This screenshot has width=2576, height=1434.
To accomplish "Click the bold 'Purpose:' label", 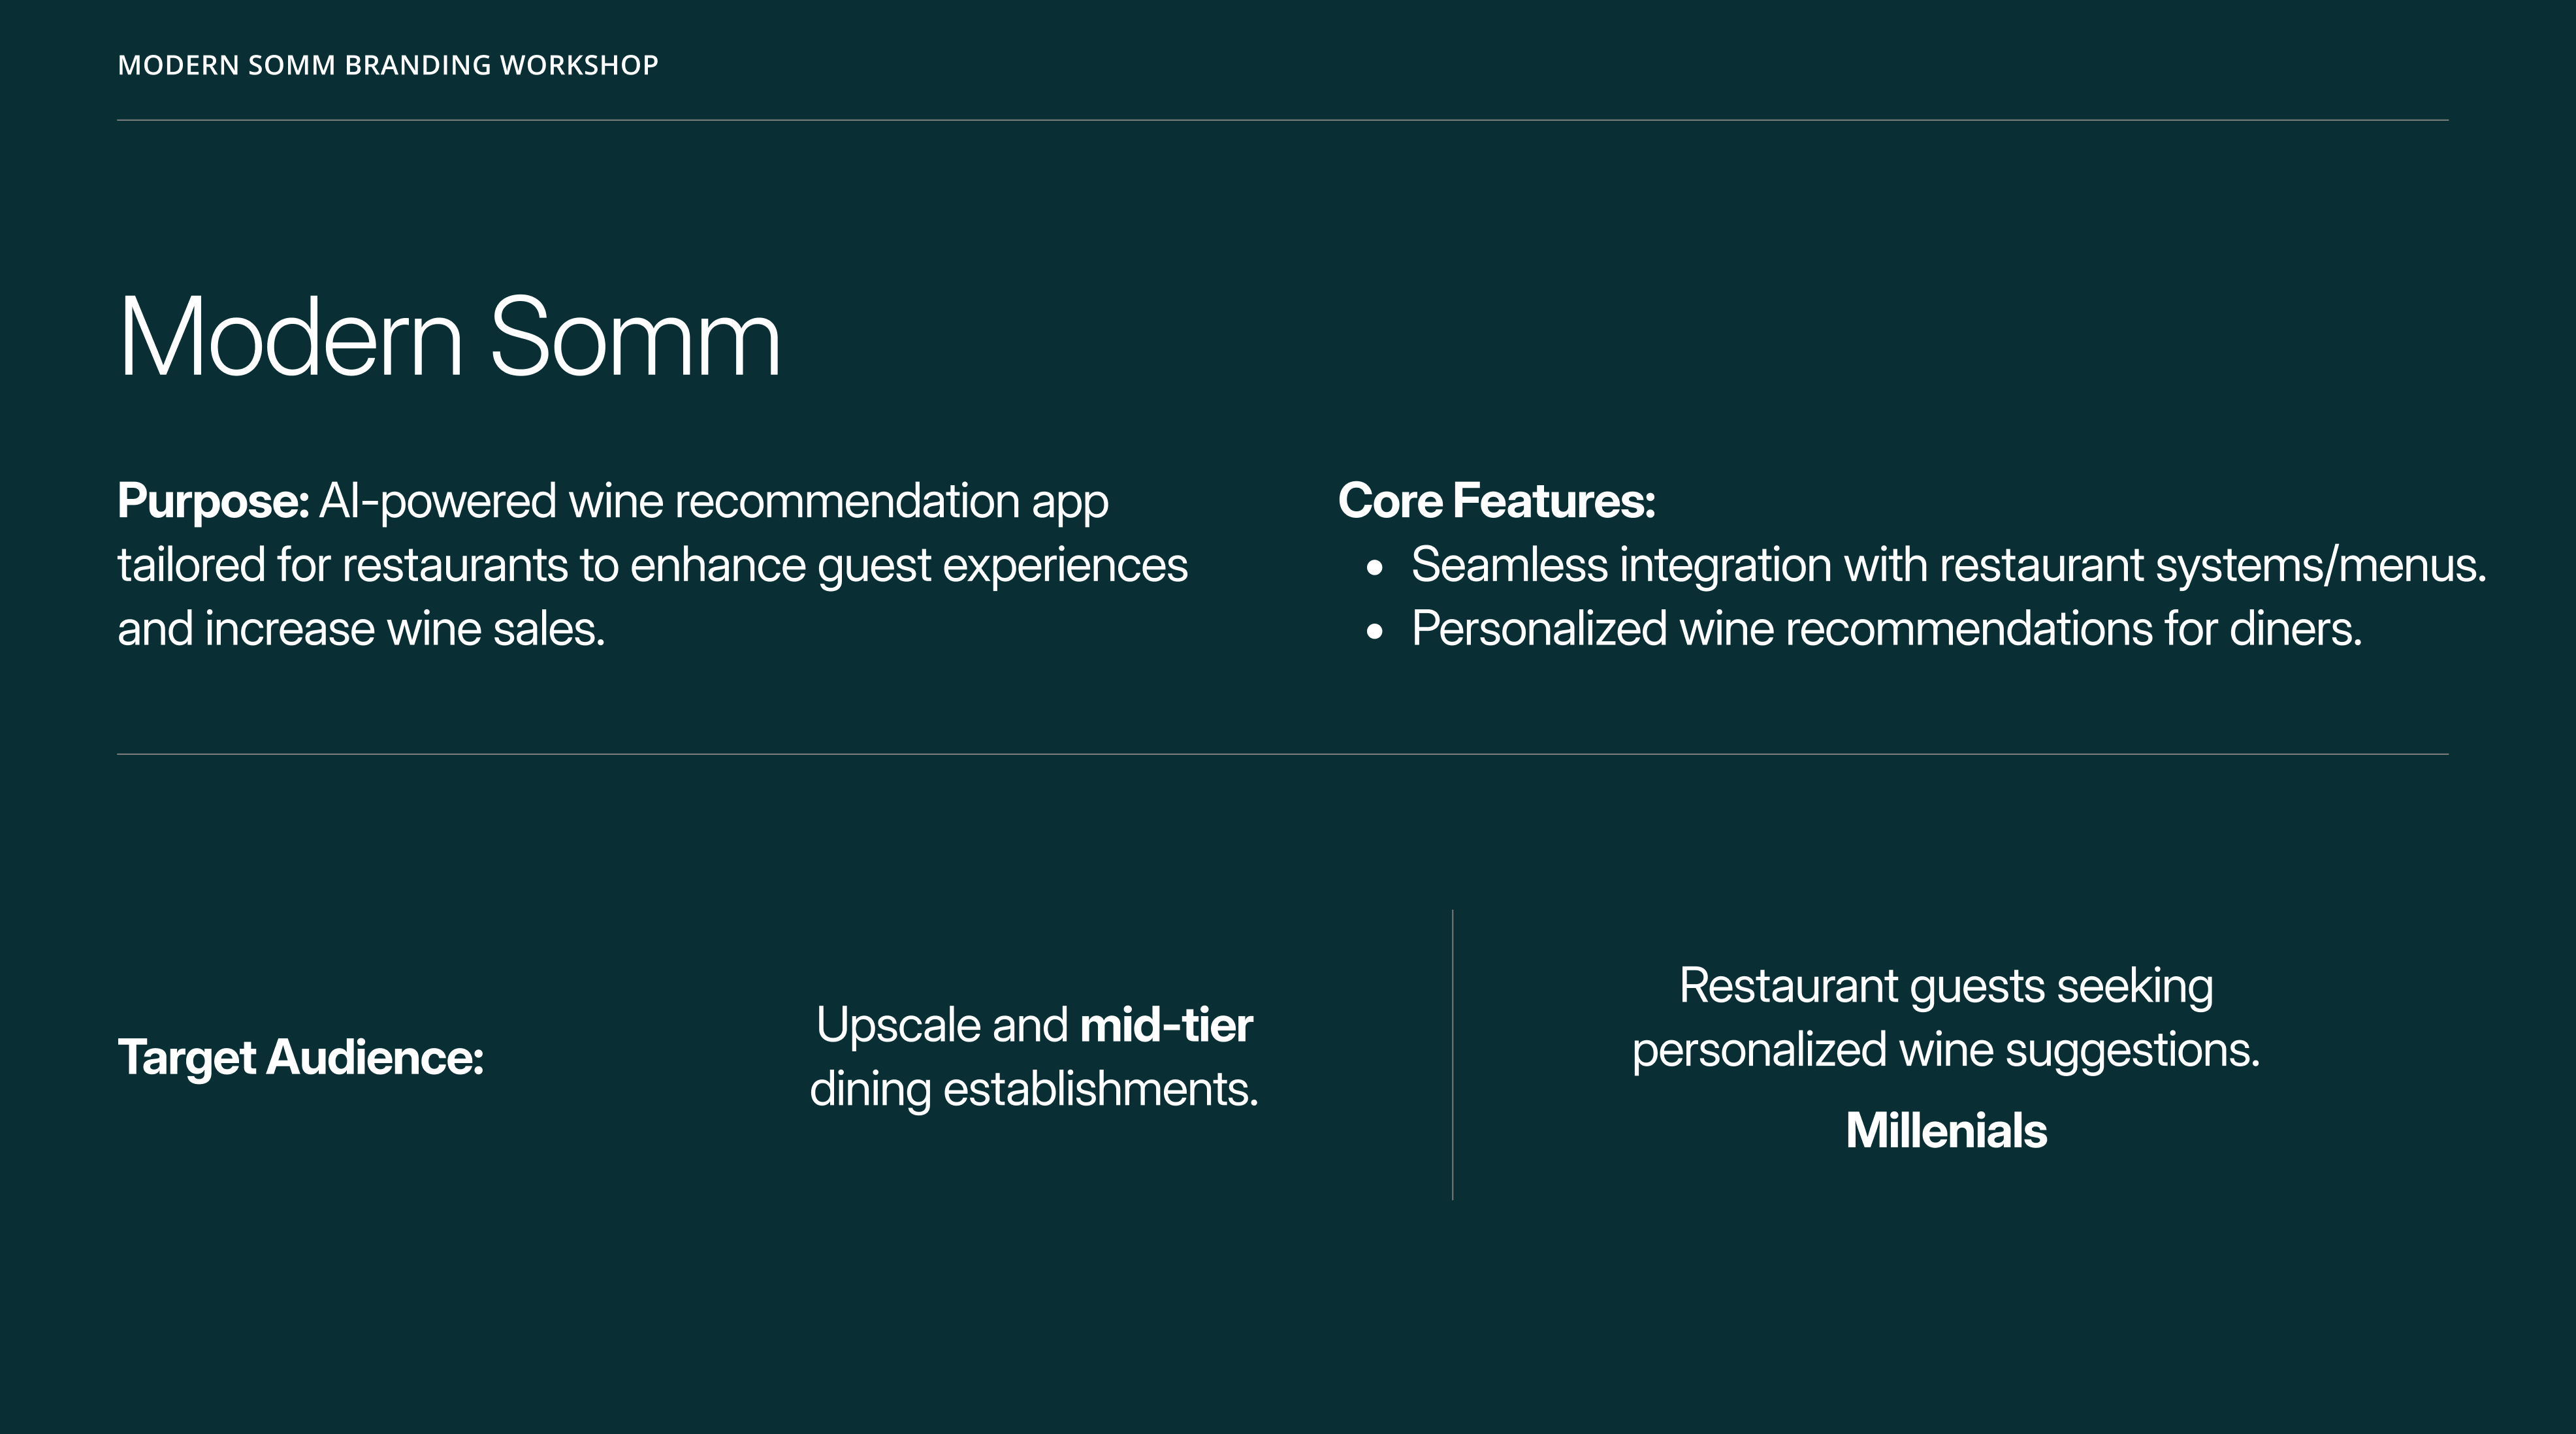I will click(213, 501).
